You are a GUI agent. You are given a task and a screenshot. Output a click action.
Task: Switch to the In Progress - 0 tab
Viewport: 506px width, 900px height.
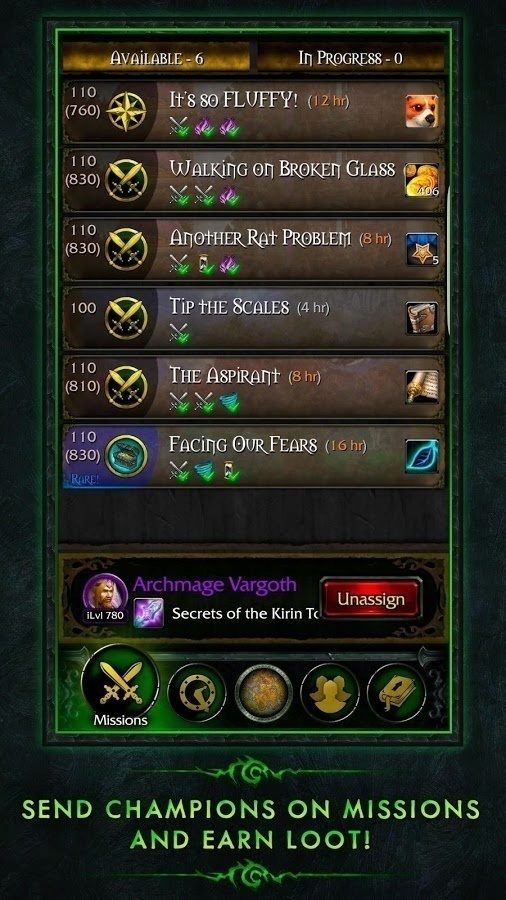click(x=351, y=58)
